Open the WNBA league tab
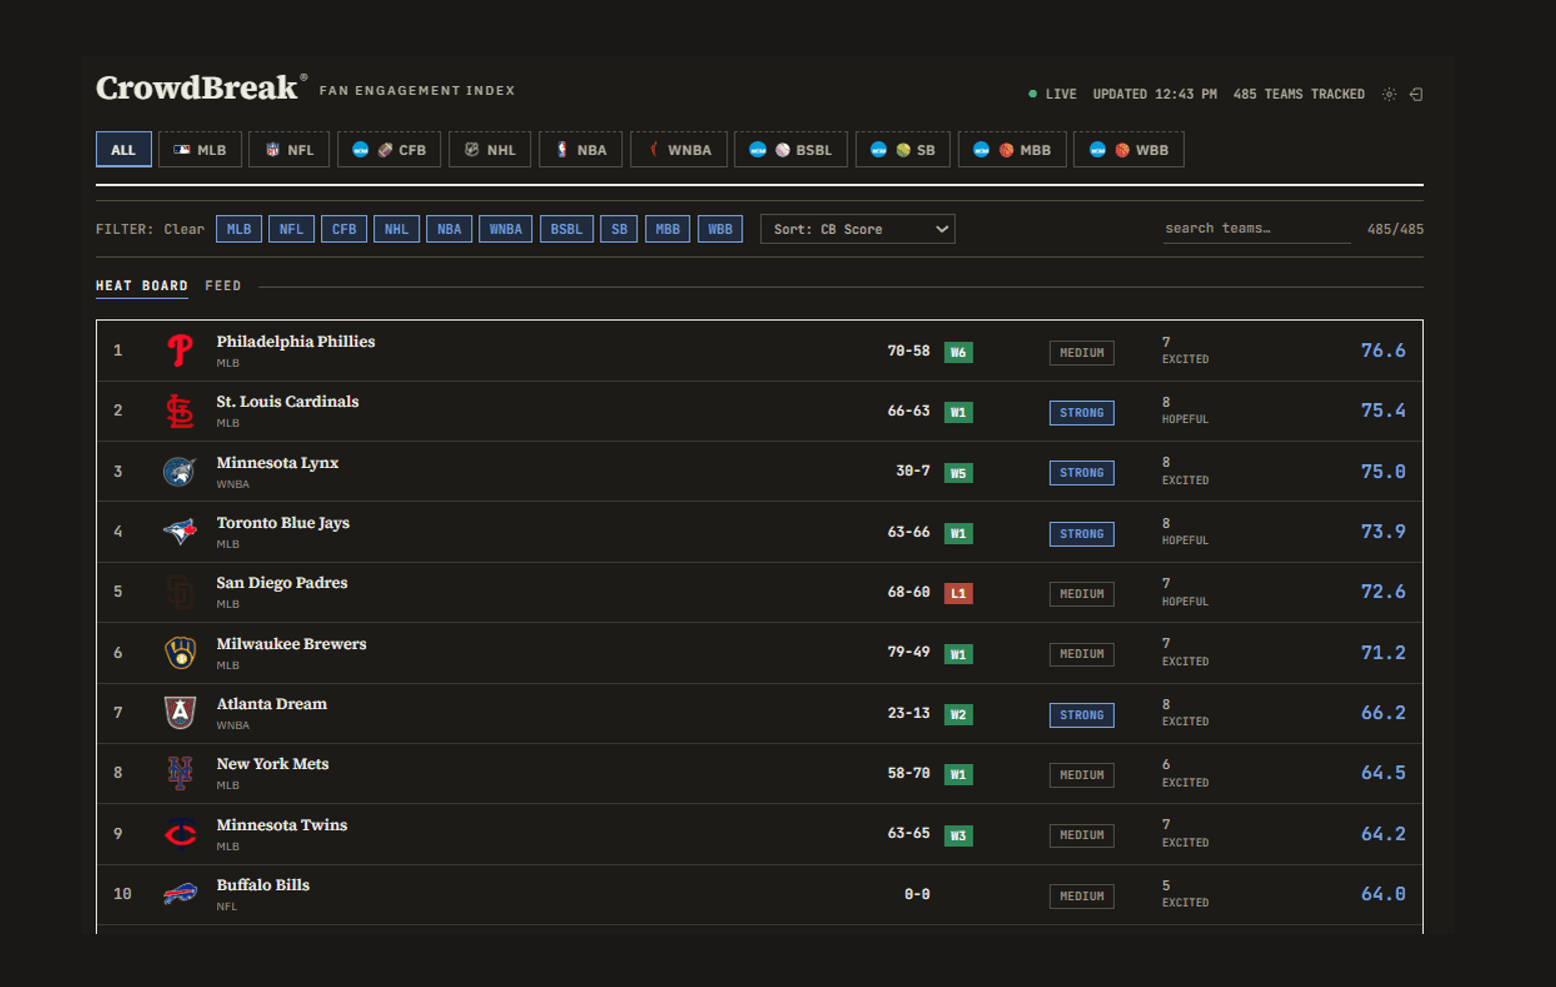The height and width of the screenshot is (987, 1556). pos(679,150)
